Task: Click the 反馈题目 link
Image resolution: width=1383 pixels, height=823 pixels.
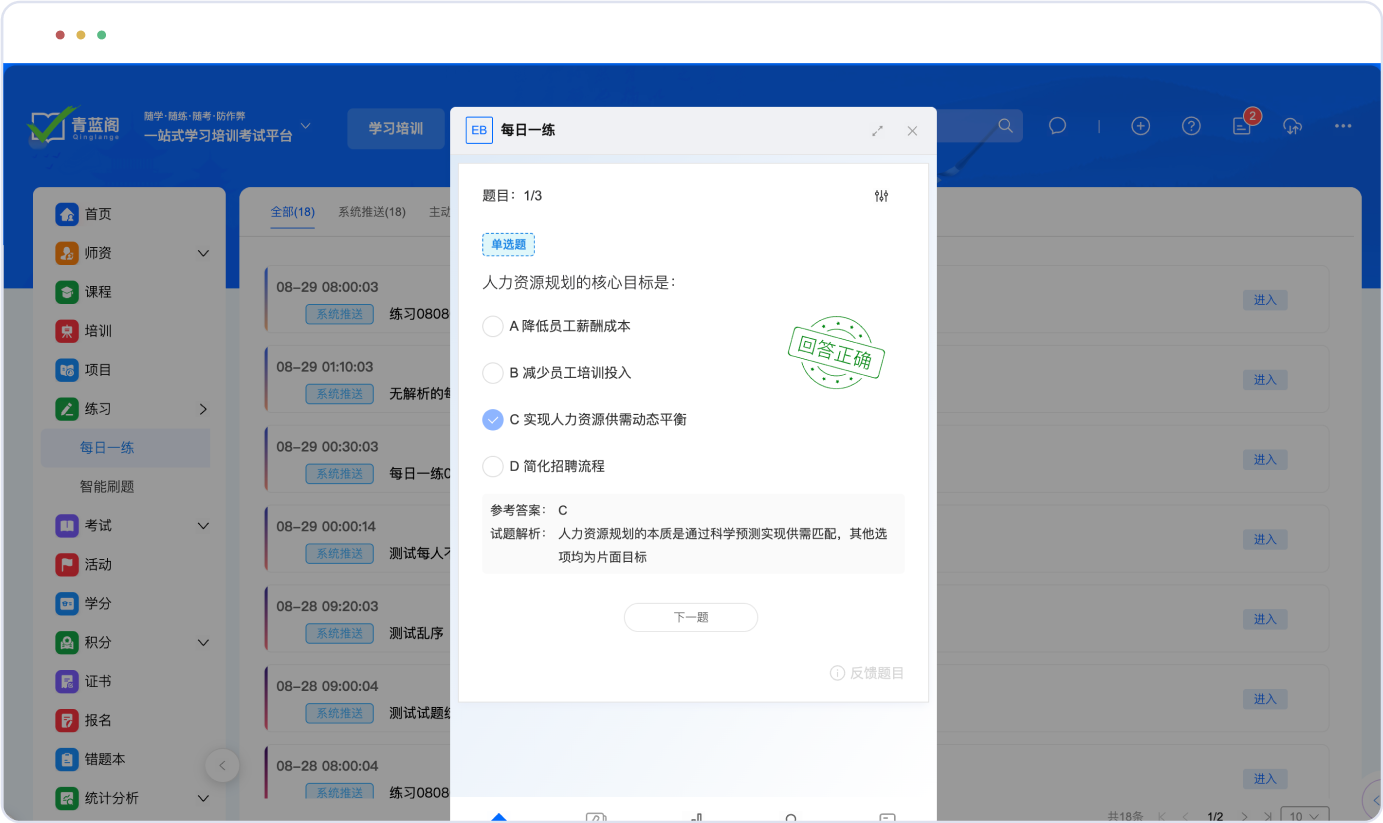Action: (x=867, y=673)
